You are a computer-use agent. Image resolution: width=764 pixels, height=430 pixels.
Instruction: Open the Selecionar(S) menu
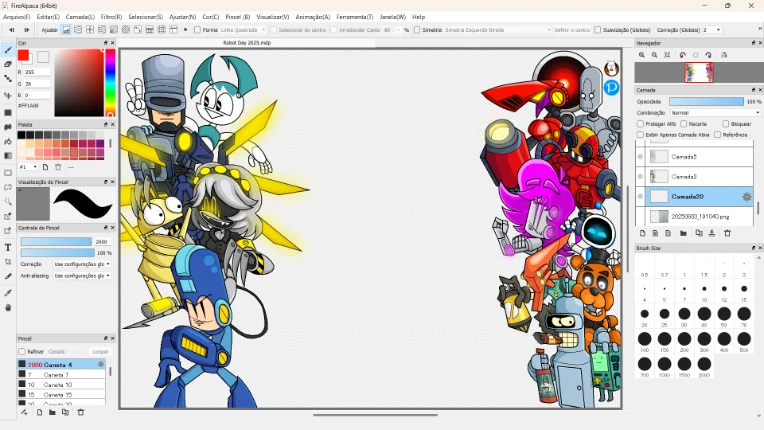pos(146,17)
